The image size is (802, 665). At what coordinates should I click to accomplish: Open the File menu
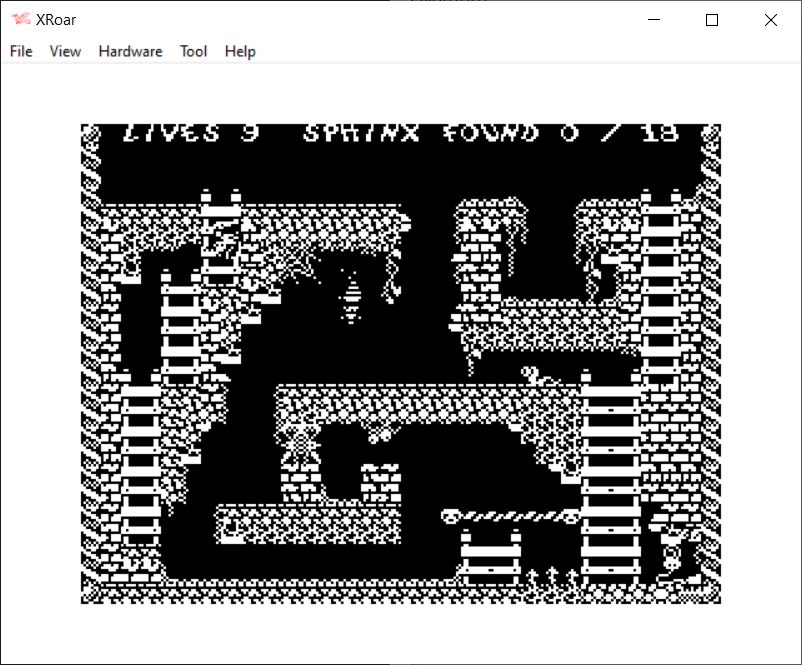point(21,51)
